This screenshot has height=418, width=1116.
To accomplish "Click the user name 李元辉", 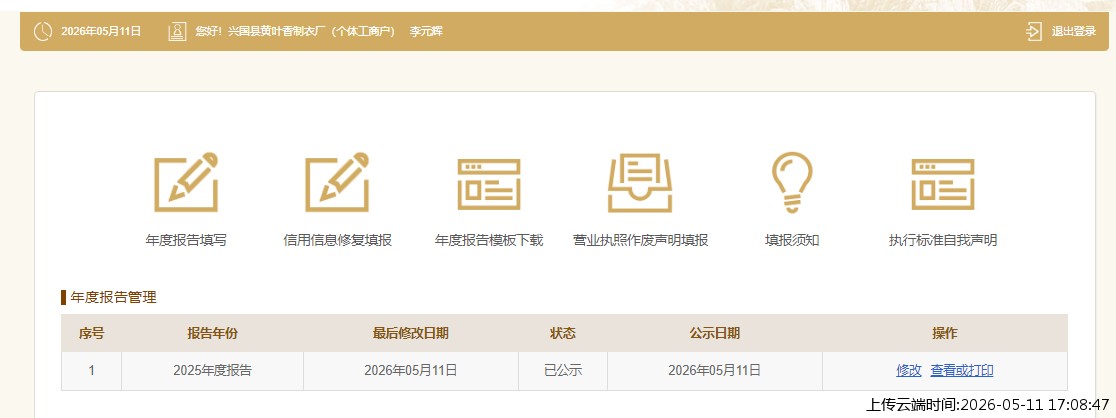I will coord(426,31).
